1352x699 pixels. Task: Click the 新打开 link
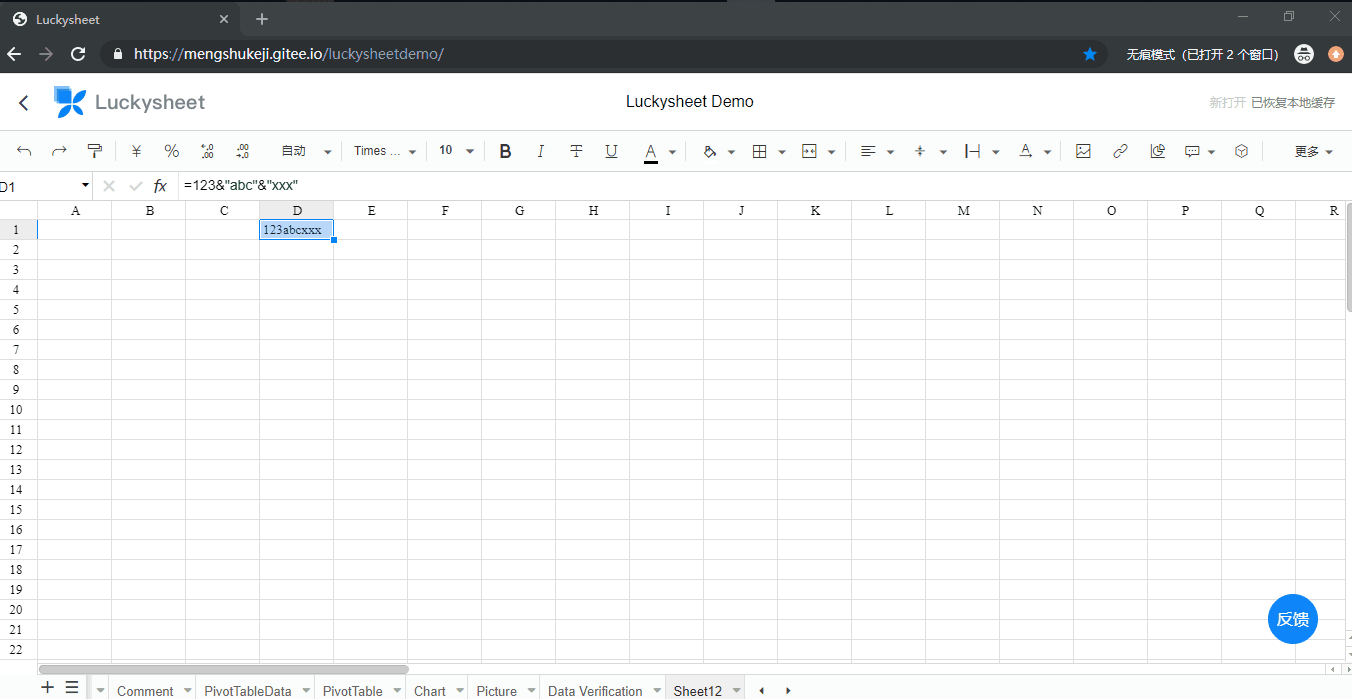point(1227,102)
